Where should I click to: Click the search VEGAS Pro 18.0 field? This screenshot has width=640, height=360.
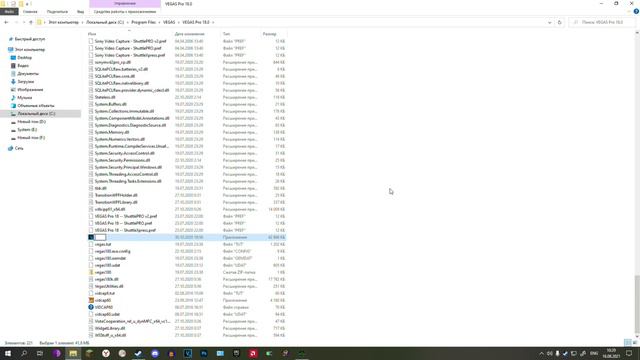(602, 22)
